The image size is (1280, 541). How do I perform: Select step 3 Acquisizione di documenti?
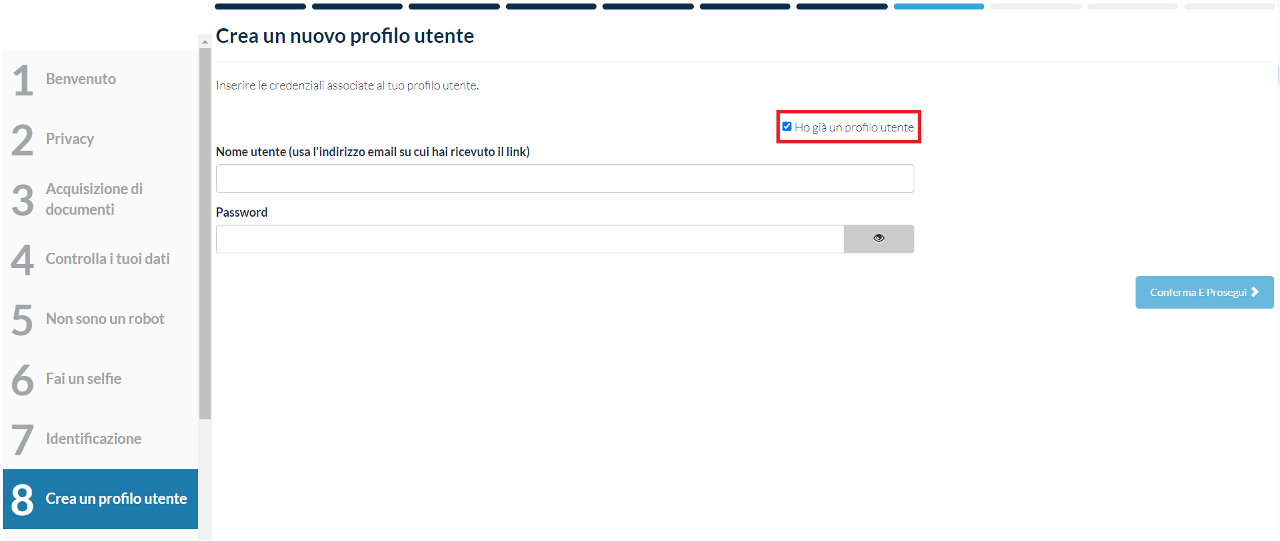pyautogui.click(x=94, y=199)
